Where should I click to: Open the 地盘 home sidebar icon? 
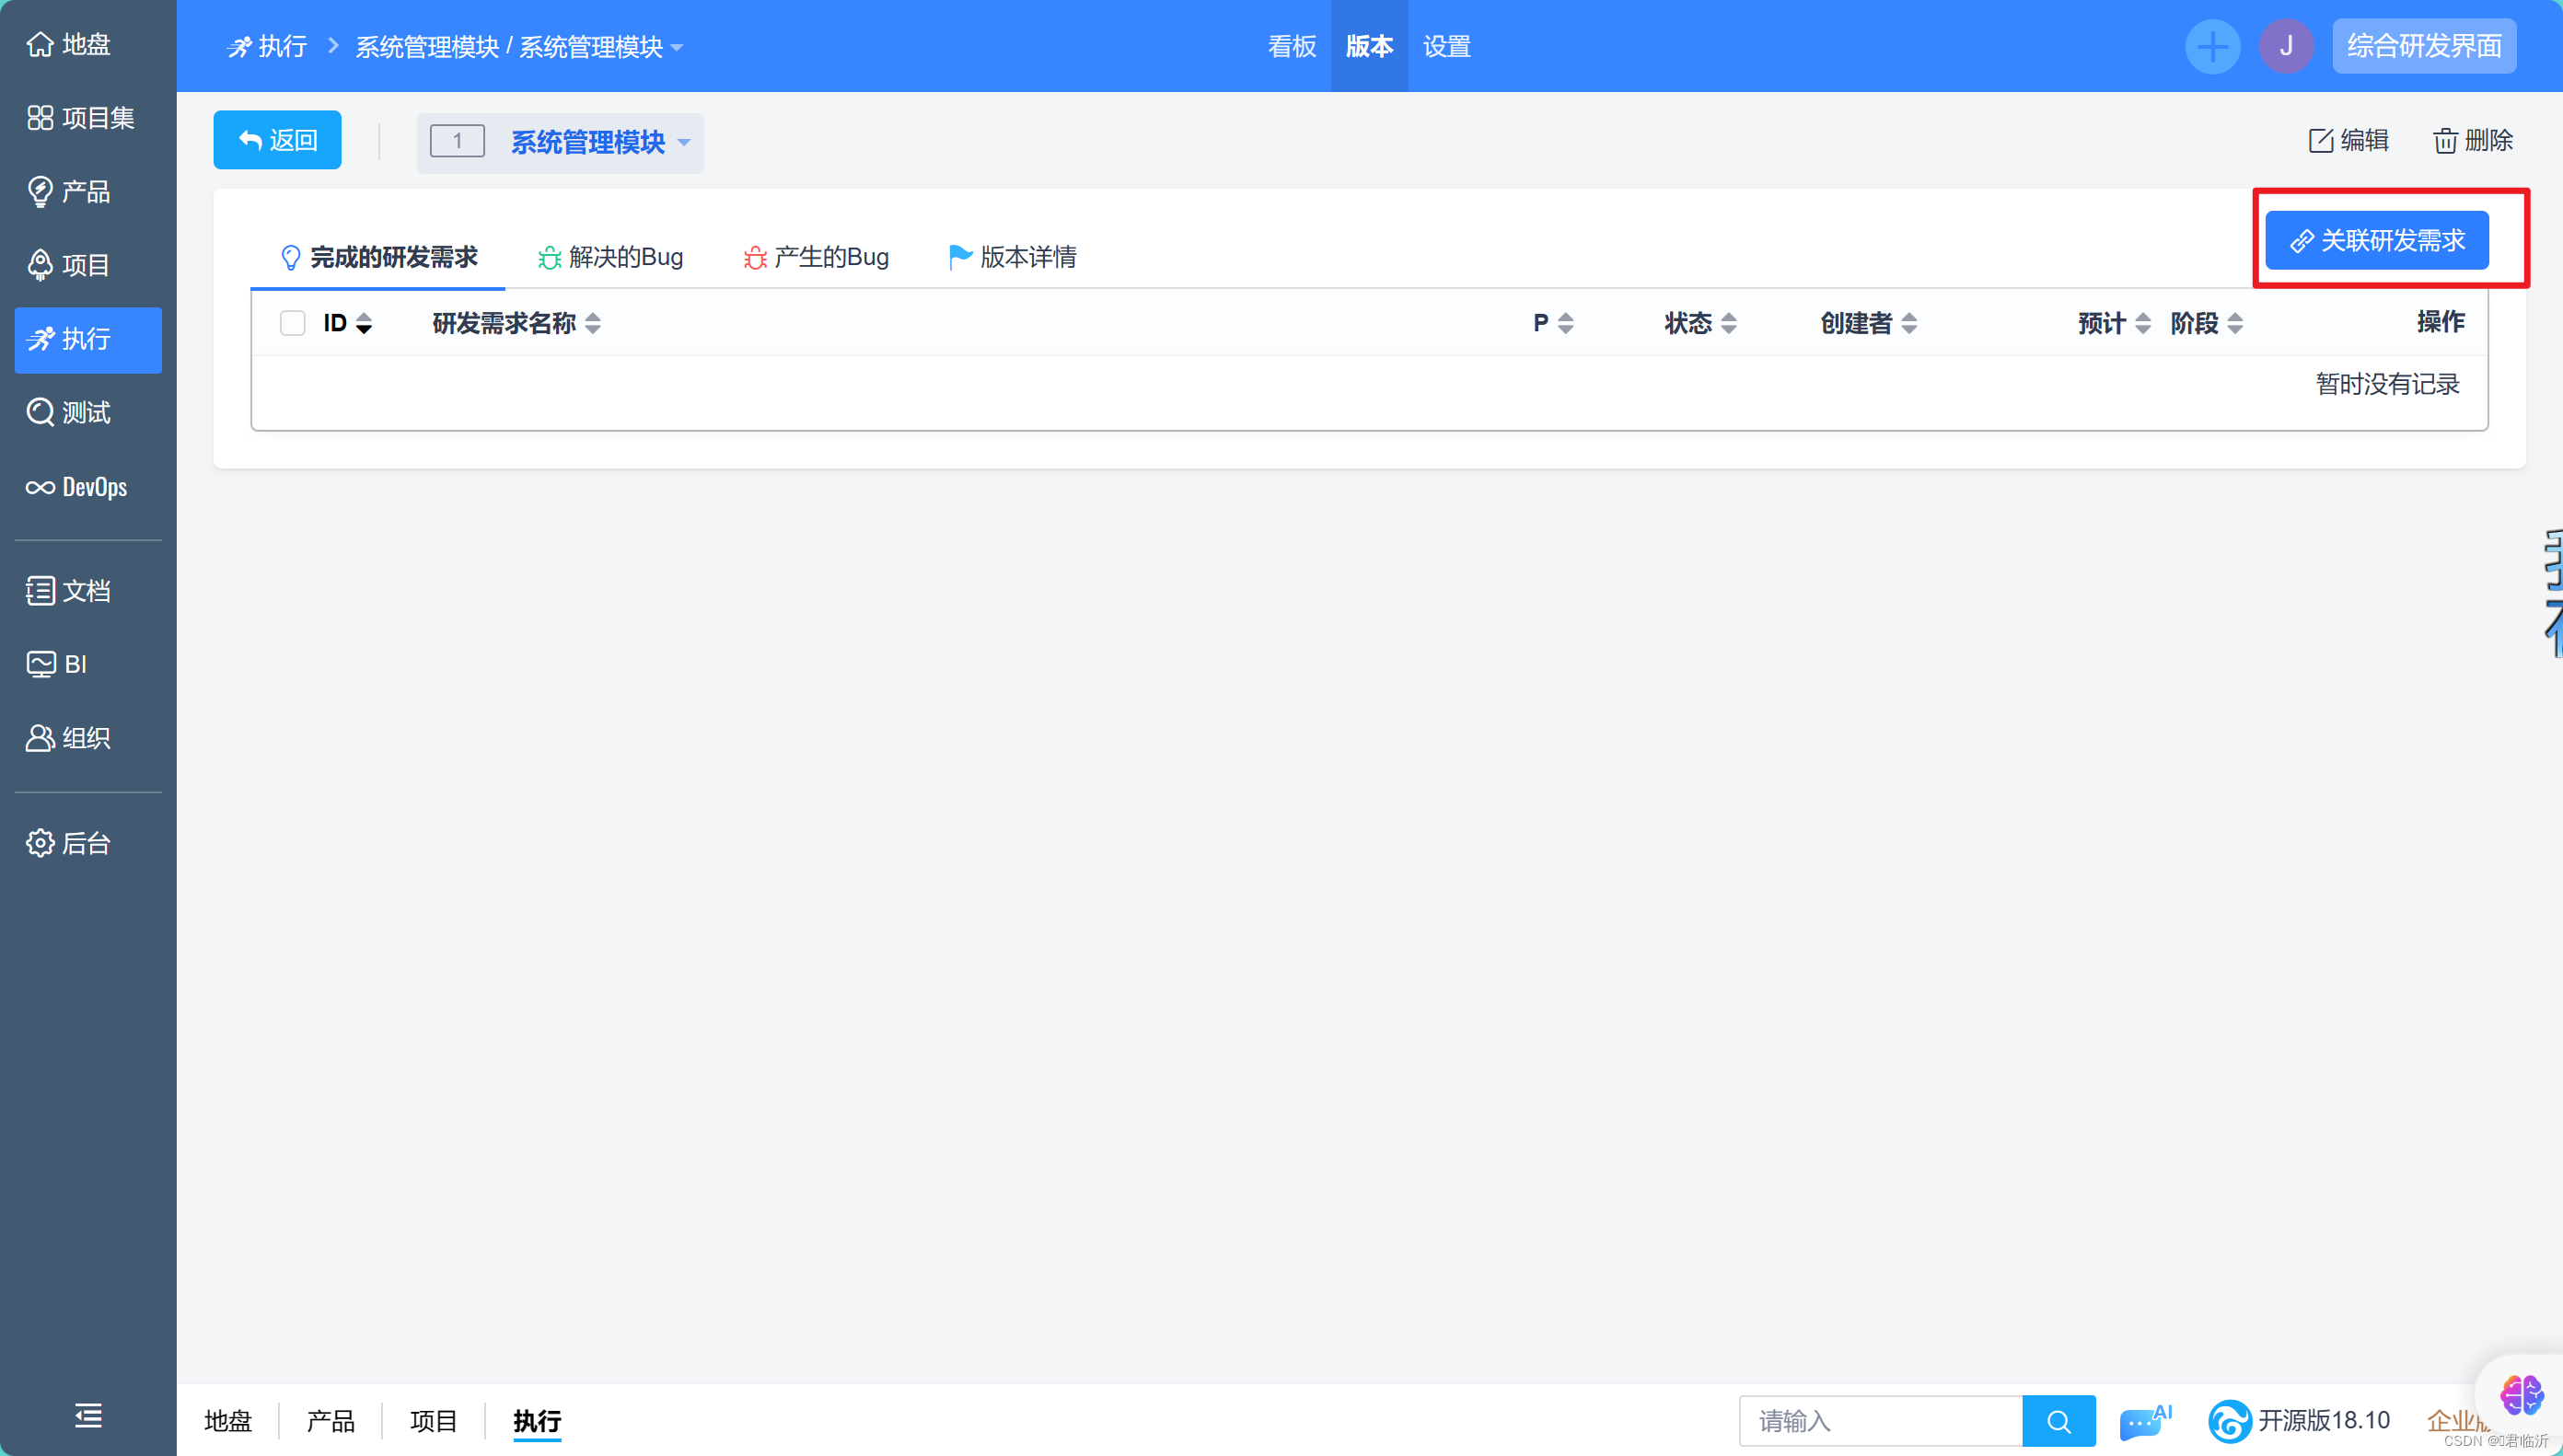(x=40, y=44)
